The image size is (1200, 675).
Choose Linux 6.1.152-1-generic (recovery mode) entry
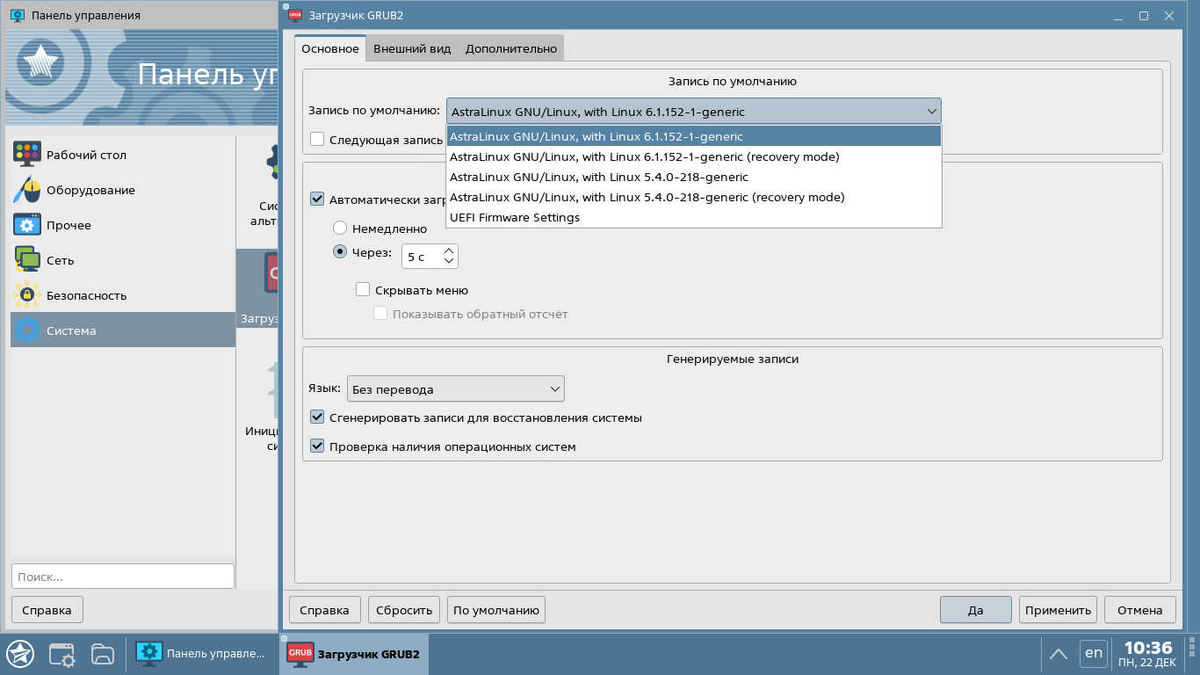(693, 156)
